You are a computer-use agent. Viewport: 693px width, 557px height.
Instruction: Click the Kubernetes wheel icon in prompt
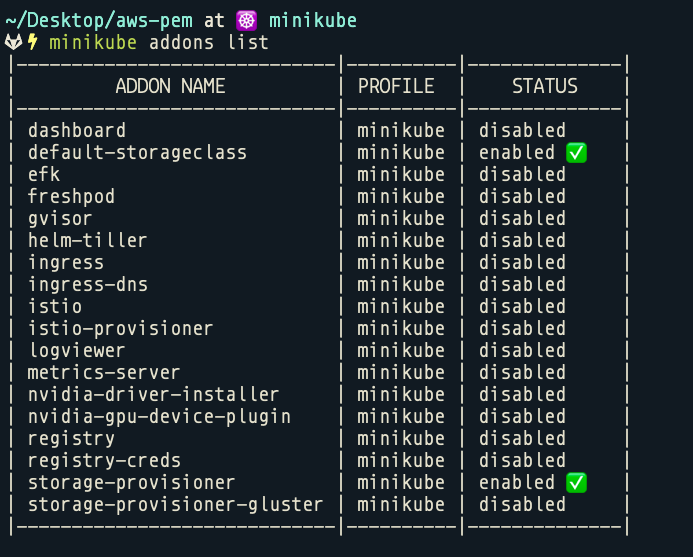[246, 21]
